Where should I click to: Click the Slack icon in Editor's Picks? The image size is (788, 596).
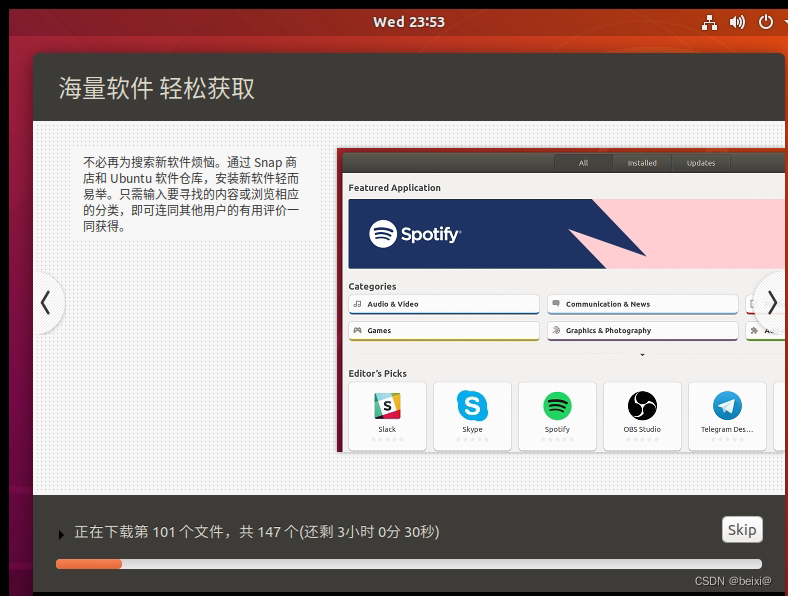coord(387,406)
